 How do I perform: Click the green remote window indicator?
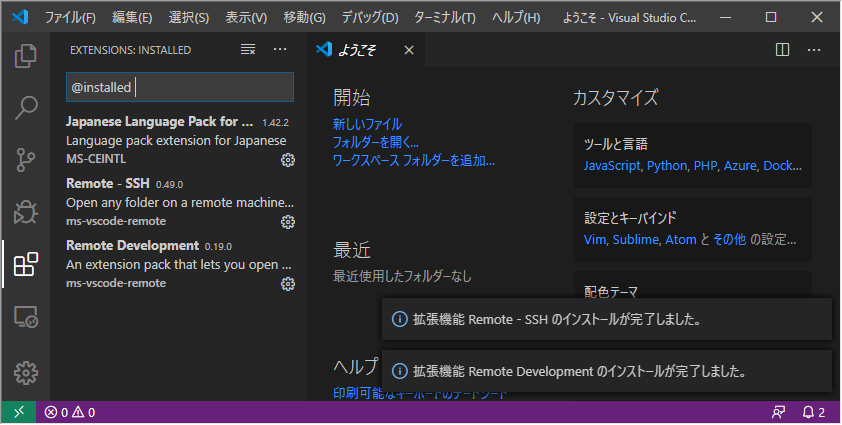point(19,412)
